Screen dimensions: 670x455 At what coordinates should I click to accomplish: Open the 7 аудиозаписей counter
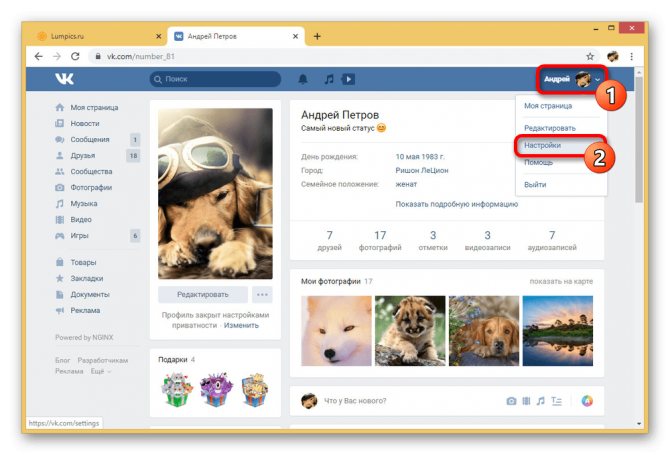(552, 241)
